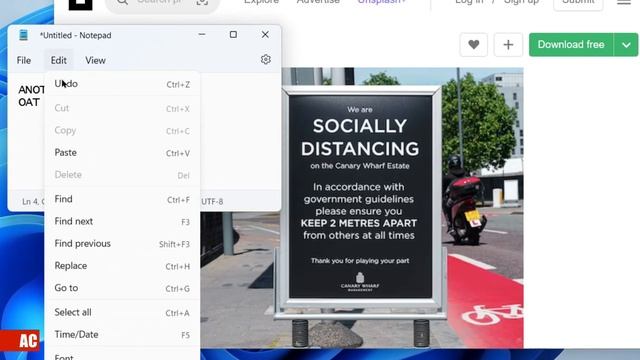Viewport: 640px width, 360px height.
Task: Minimize the Notepad window
Action: pyautogui.click(x=202, y=35)
